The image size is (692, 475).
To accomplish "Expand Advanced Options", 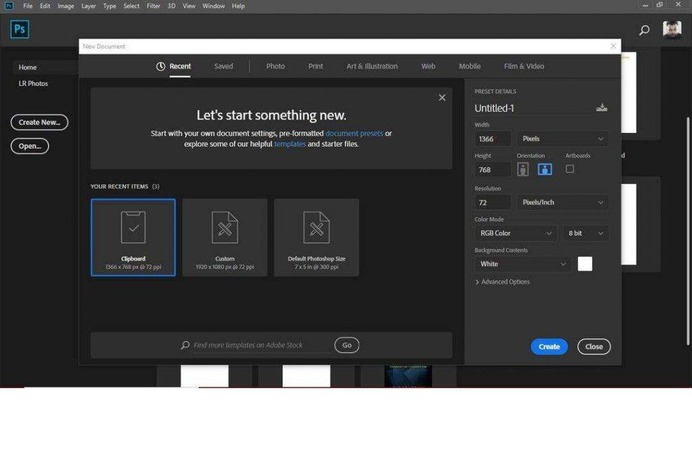I will pyautogui.click(x=502, y=282).
